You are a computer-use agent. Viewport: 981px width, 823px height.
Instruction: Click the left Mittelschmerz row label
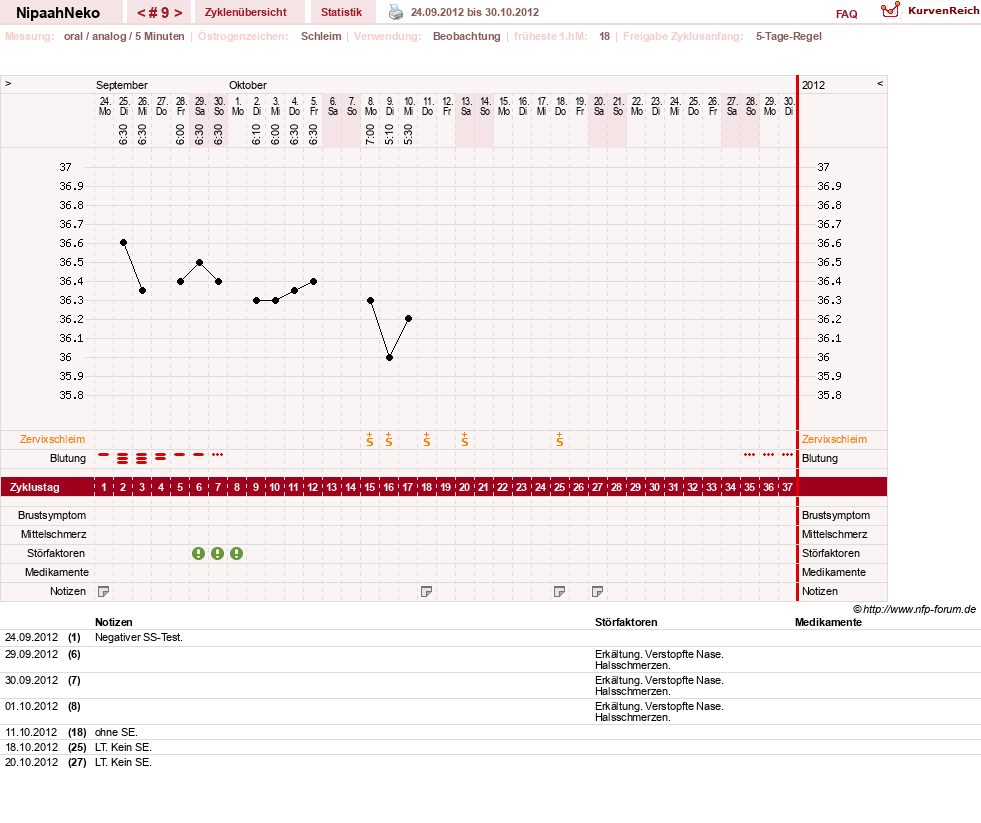[x=53, y=534]
